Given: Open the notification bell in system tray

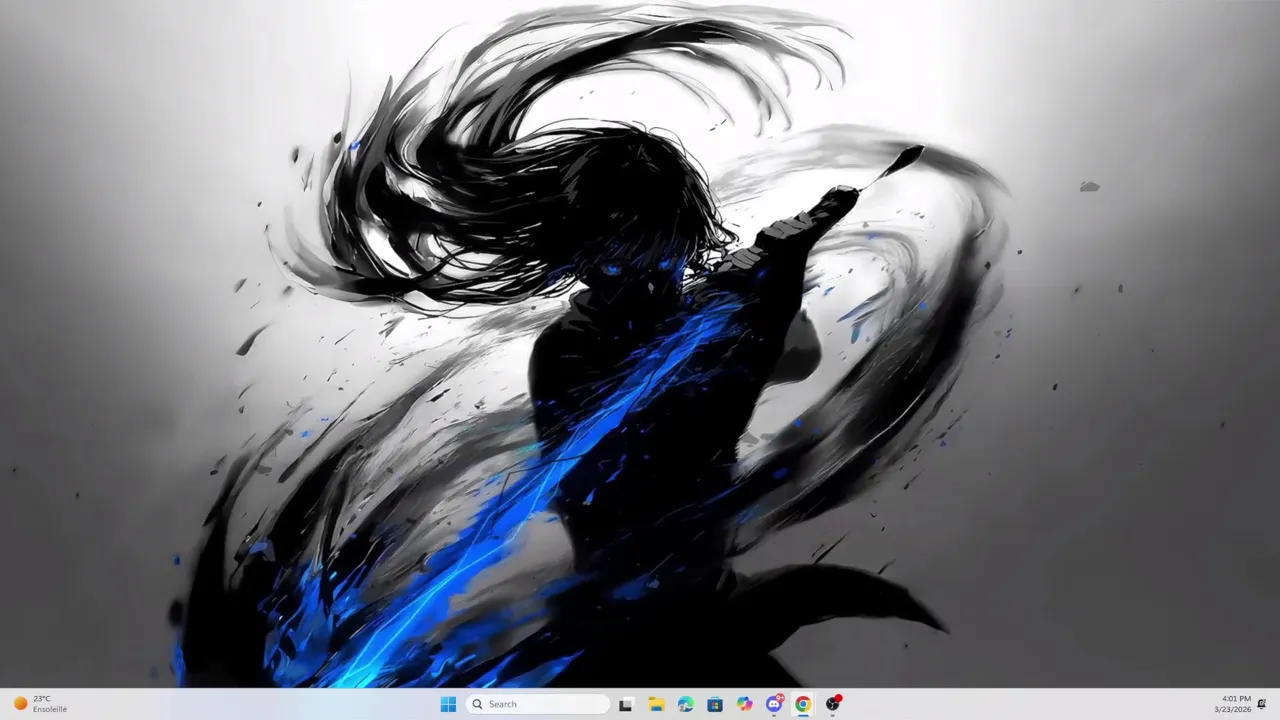Looking at the screenshot, I should [1262, 704].
